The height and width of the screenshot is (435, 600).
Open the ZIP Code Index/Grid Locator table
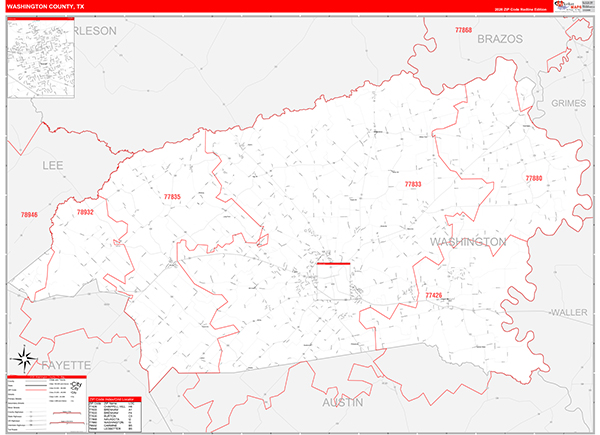click(x=115, y=414)
